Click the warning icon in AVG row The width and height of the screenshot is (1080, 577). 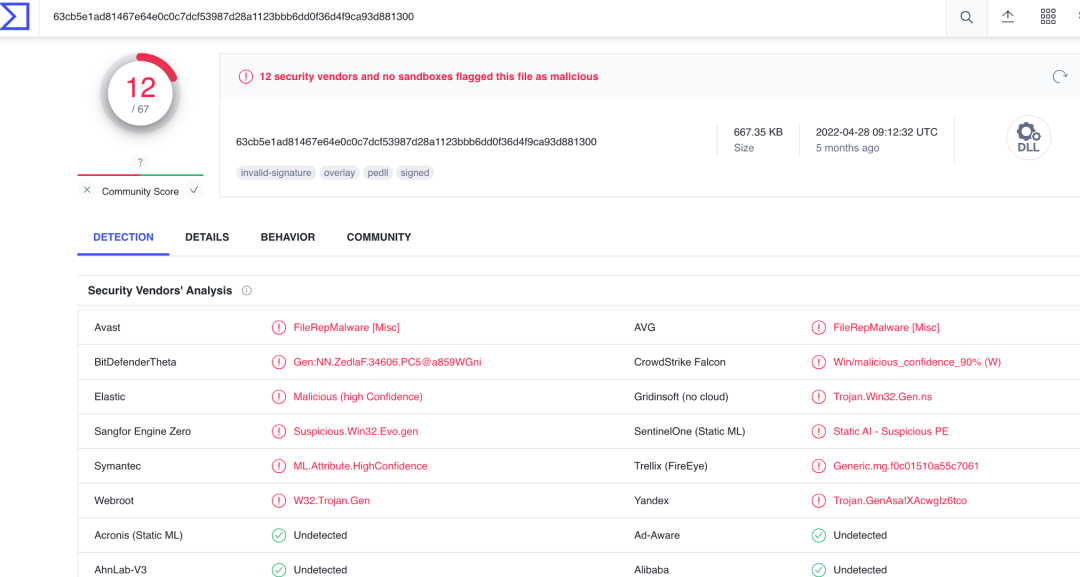pyautogui.click(x=818, y=328)
